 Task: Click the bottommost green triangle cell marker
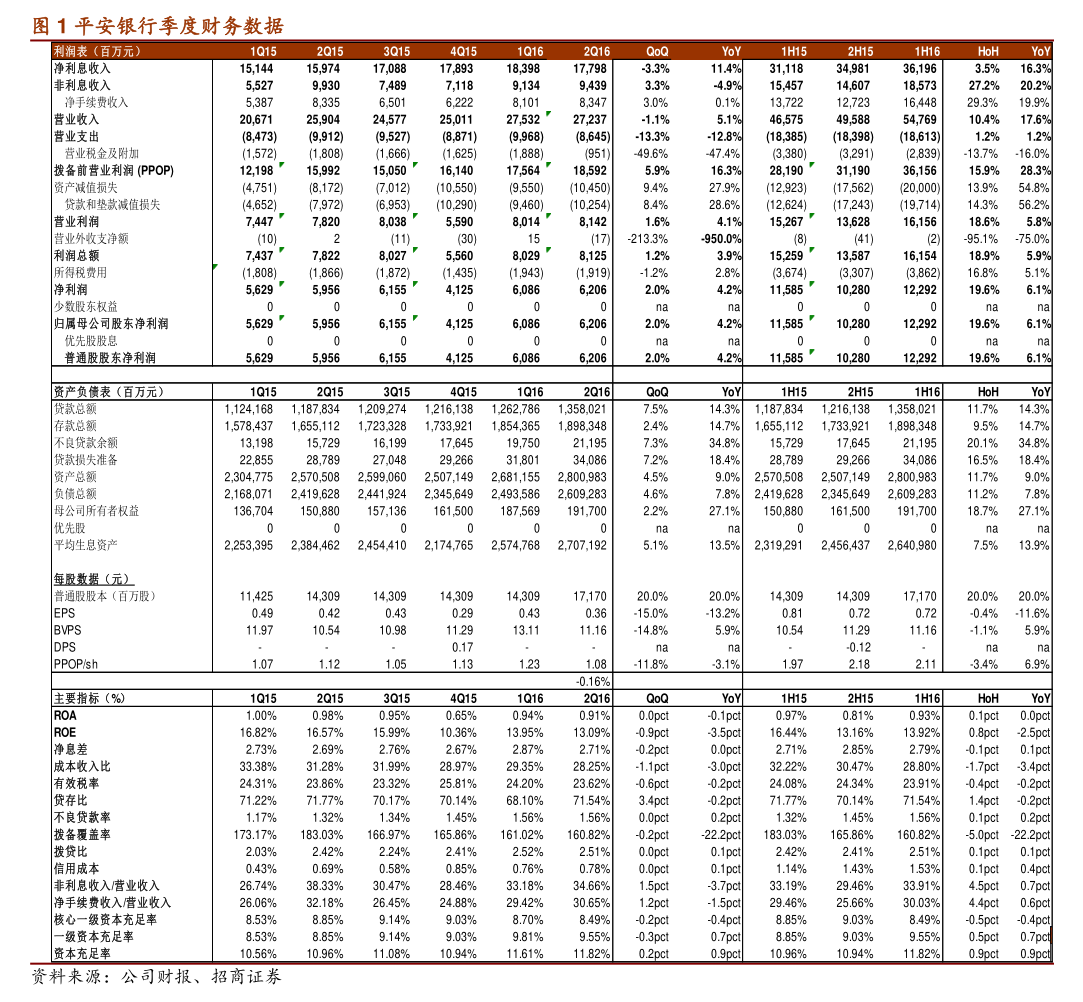point(812,352)
